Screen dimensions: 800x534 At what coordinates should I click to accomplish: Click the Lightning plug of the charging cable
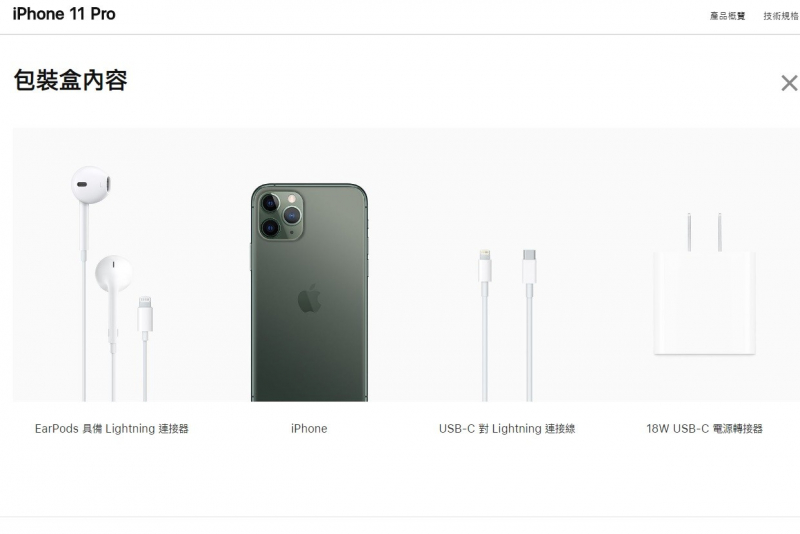[485, 266]
